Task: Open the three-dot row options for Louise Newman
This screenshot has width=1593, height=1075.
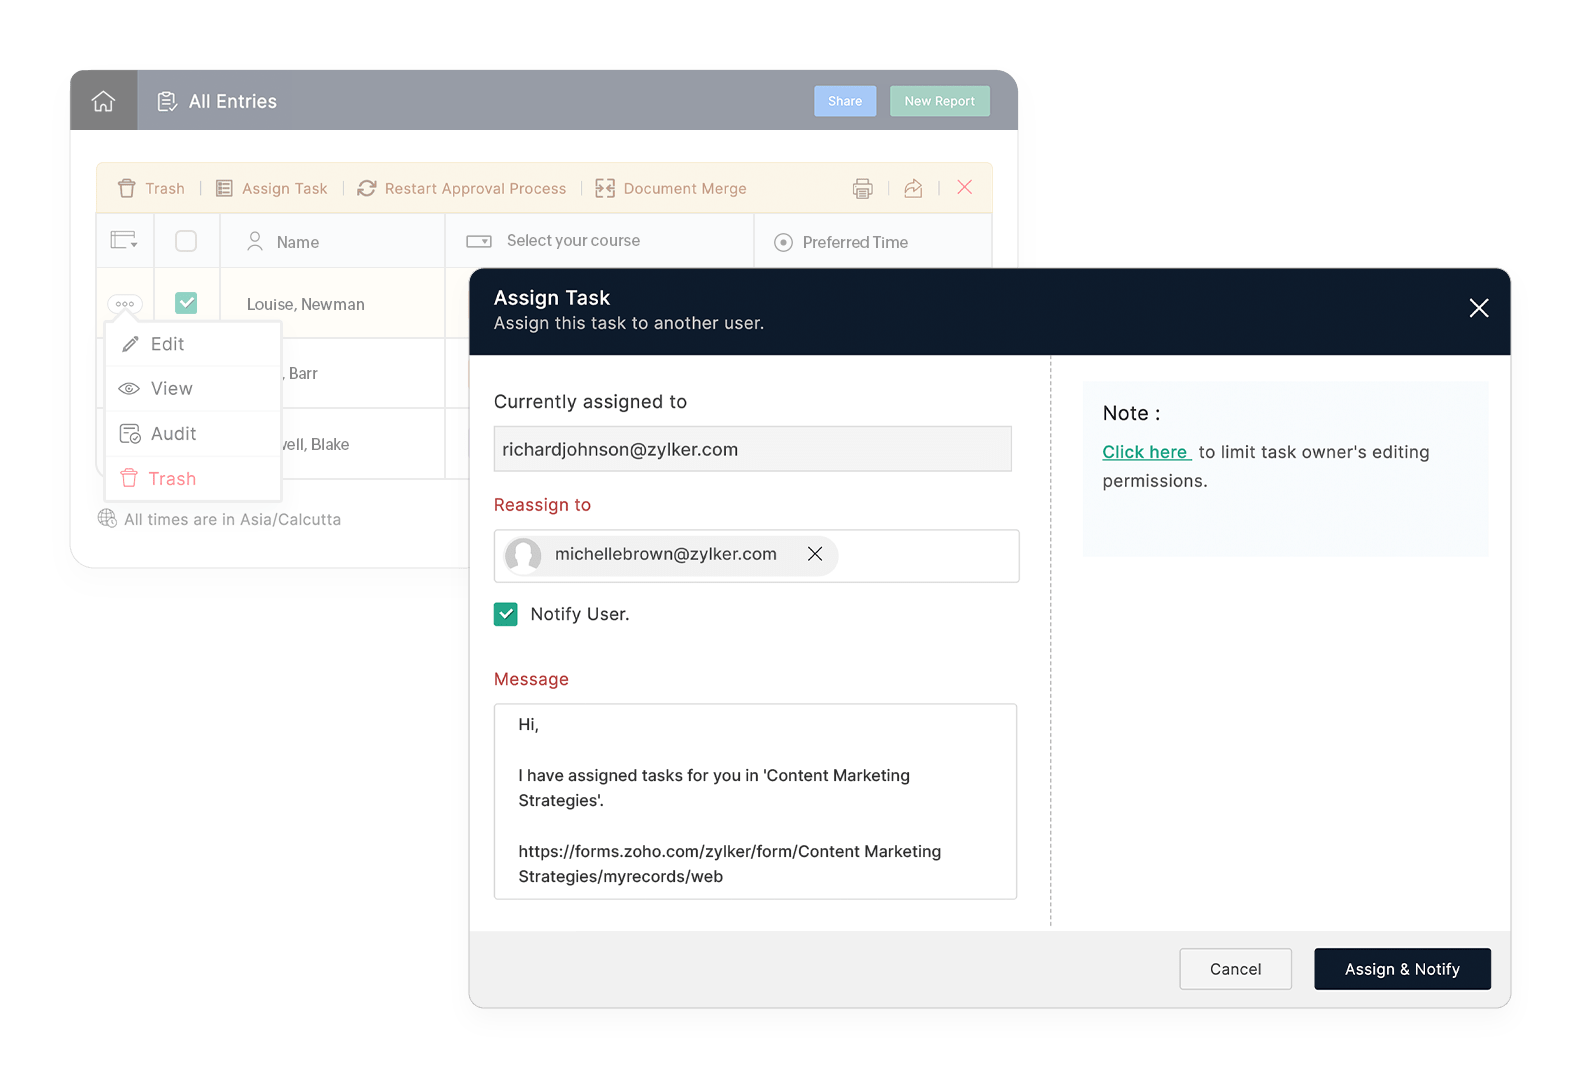Action: click(125, 303)
